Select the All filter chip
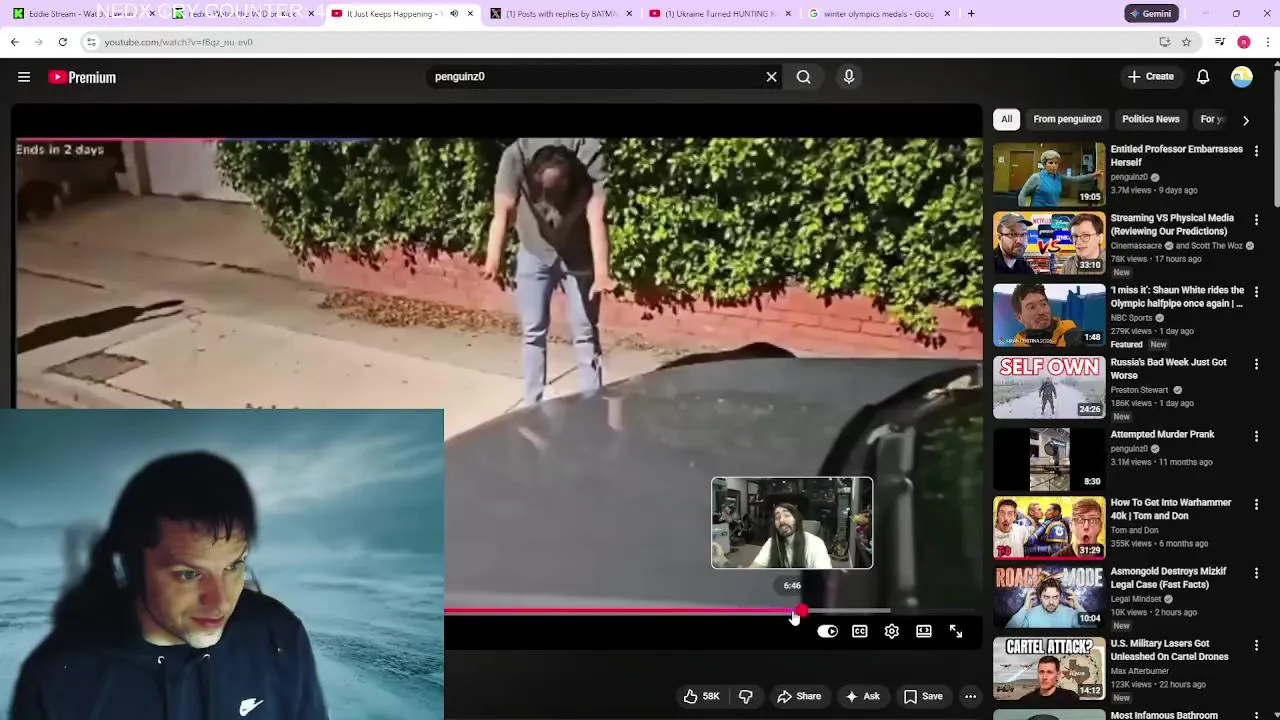1280x720 pixels. (x=1007, y=119)
